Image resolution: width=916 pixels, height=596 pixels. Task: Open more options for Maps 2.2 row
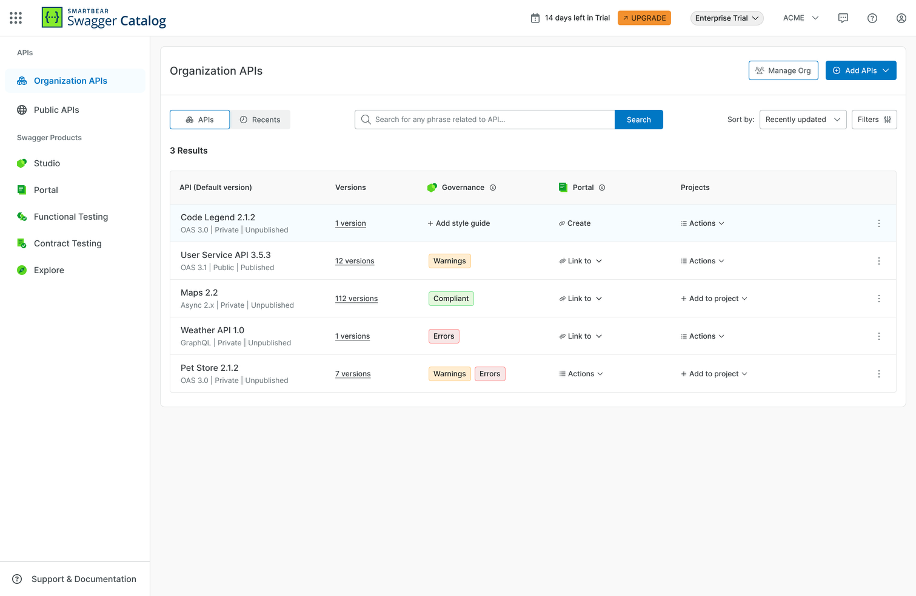pyautogui.click(x=879, y=299)
